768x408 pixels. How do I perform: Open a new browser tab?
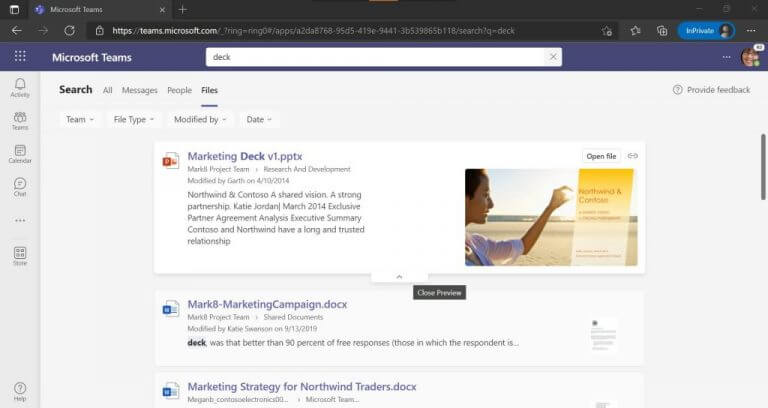tap(183, 9)
